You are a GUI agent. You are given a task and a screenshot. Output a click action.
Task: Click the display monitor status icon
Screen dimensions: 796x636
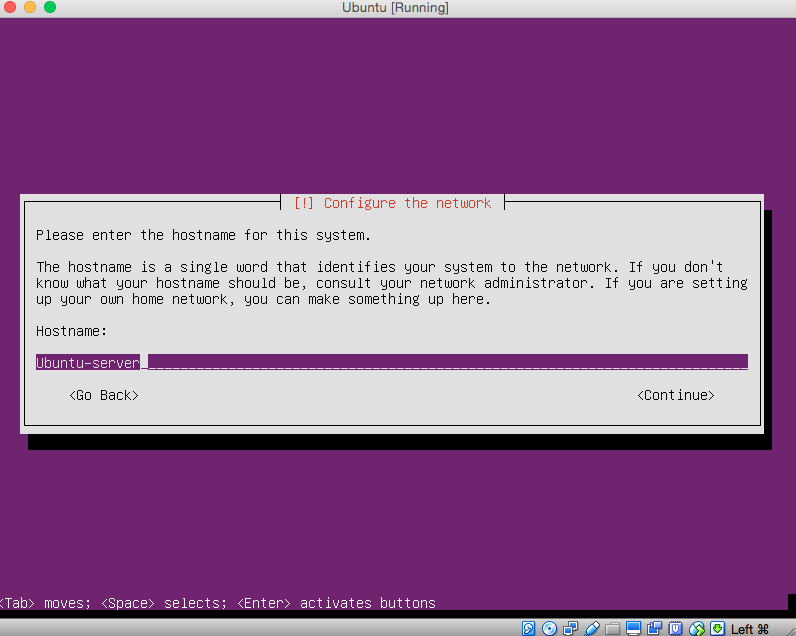[x=634, y=628]
